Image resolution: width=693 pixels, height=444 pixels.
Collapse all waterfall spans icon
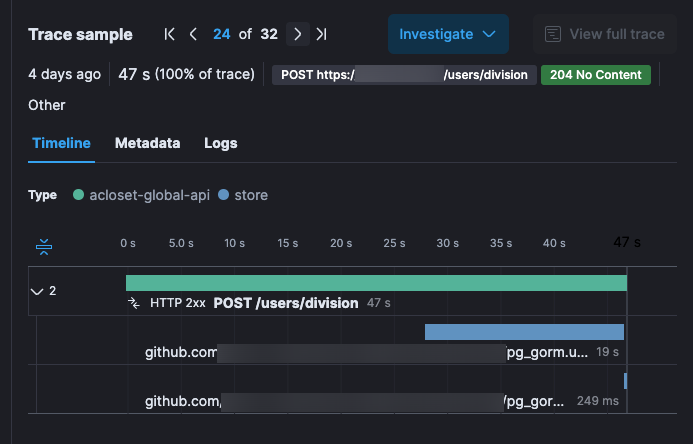point(43,245)
